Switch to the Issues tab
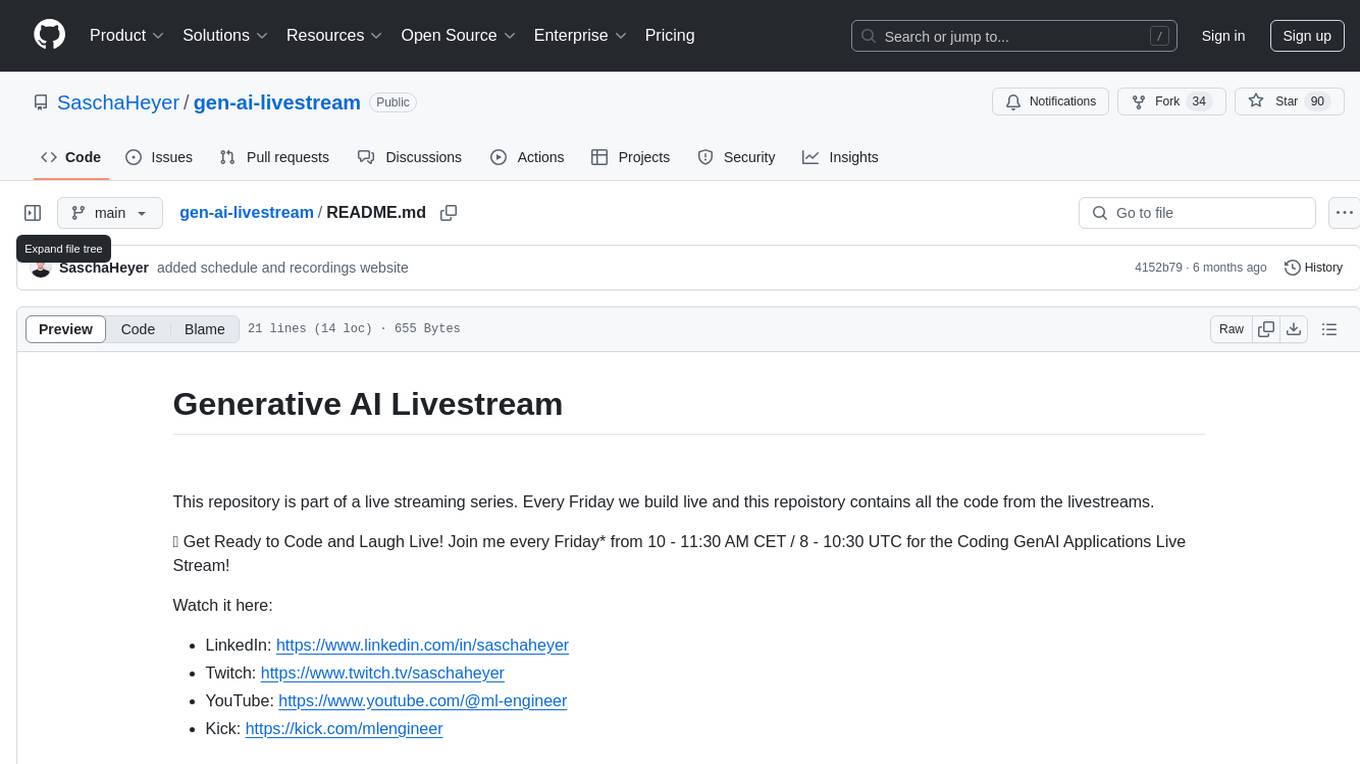Viewport: 1360px width, 764px height. click(159, 157)
